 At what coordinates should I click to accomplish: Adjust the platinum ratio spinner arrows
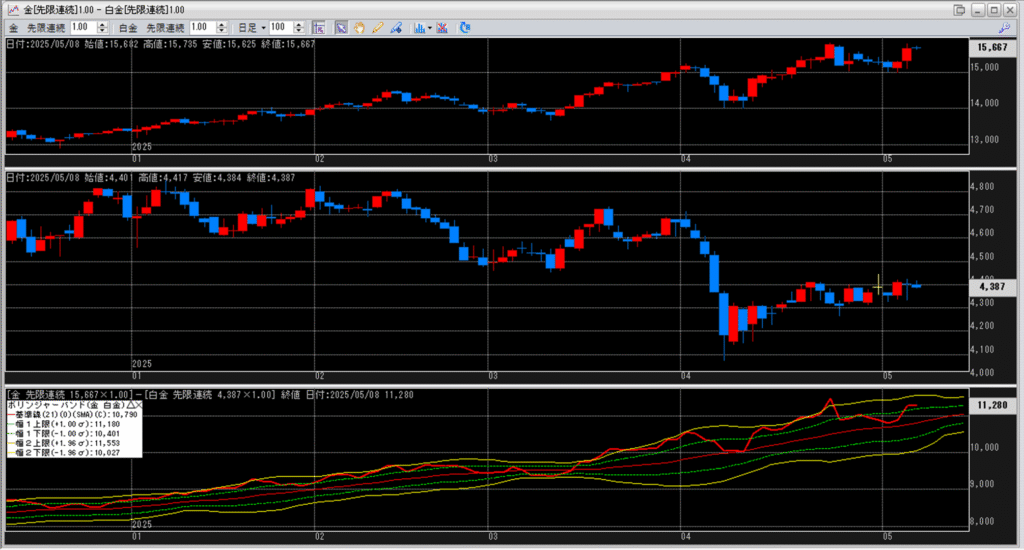pyautogui.click(x=221, y=27)
